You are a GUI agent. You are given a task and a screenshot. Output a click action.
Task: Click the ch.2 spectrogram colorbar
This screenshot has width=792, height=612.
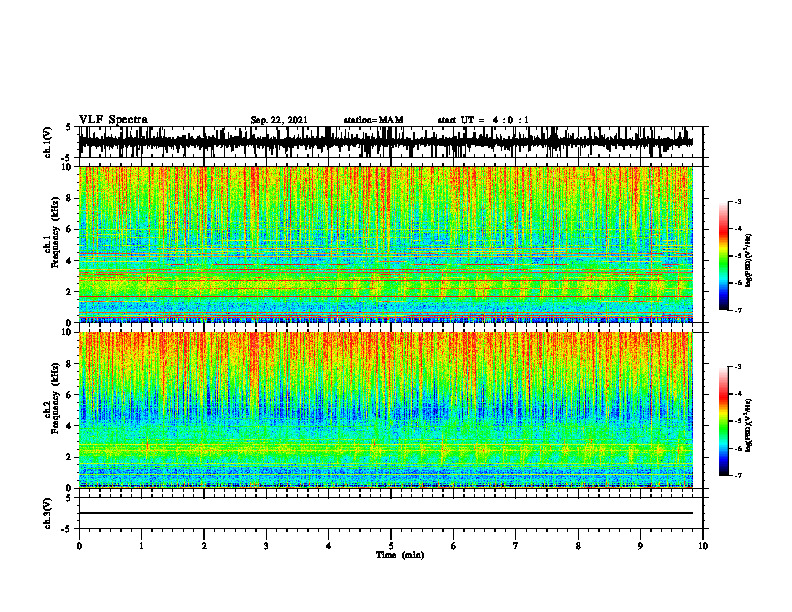pyautogui.click(x=724, y=421)
